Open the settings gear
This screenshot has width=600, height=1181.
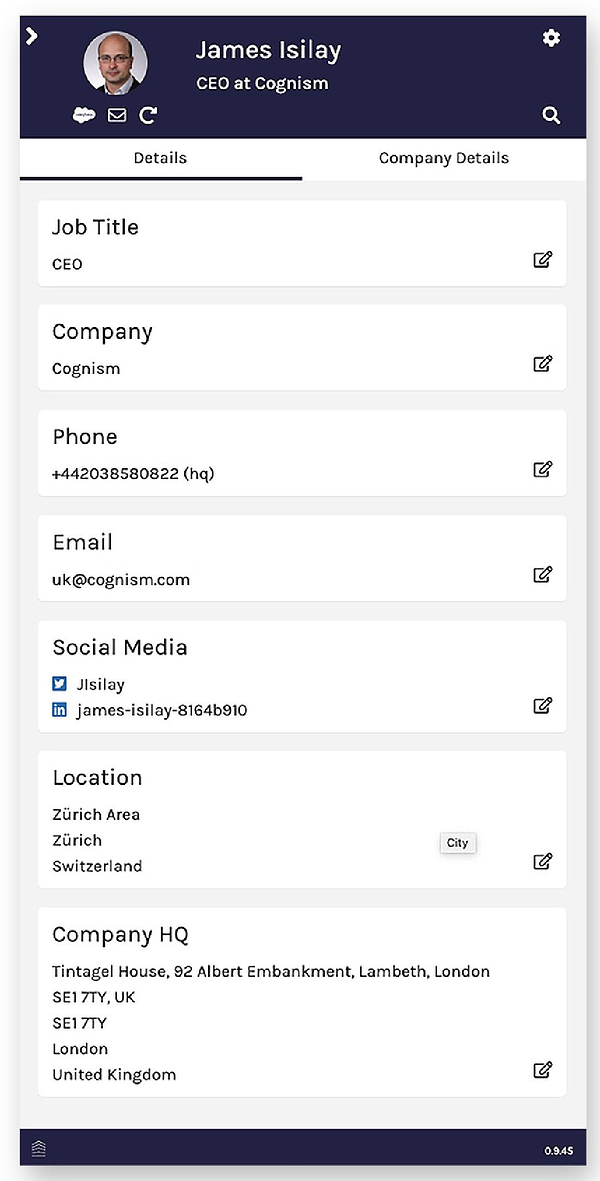tap(551, 38)
